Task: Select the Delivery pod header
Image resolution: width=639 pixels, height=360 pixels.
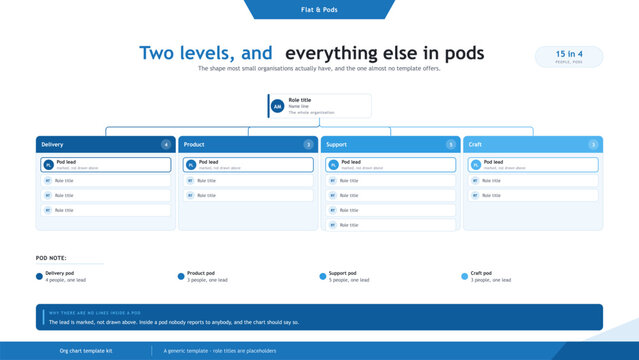Action: tap(106, 144)
